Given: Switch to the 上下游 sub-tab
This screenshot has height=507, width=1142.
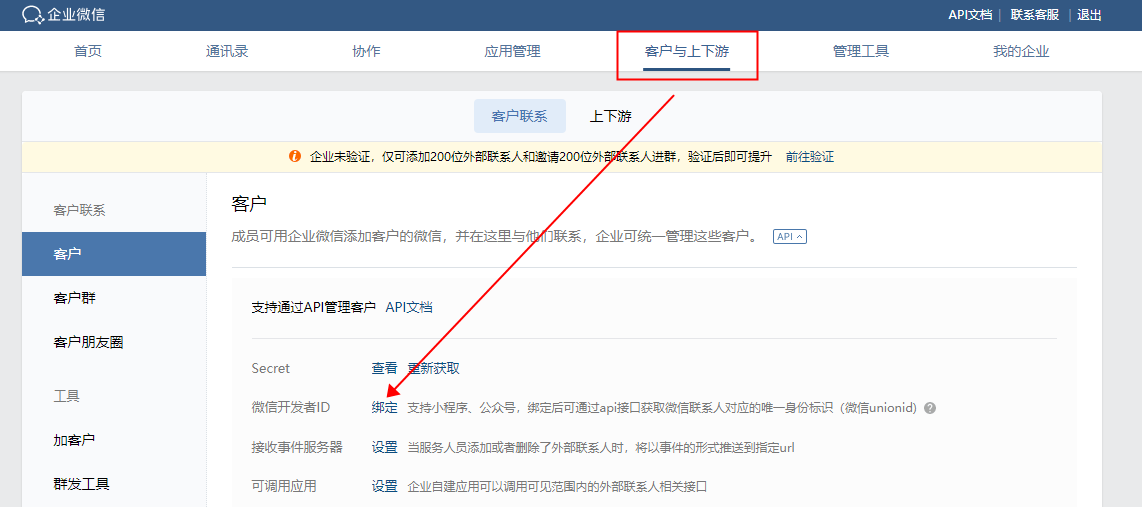Looking at the screenshot, I should click(610, 116).
